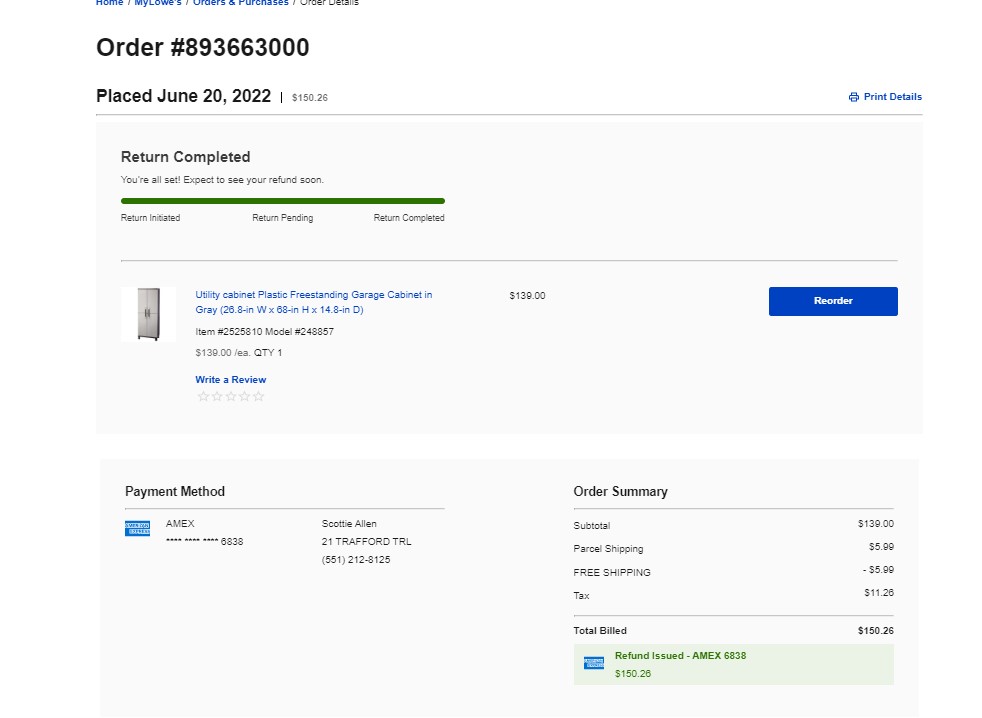Open the Utility cabinet Plastic Freestanding product link
982x718 pixels.
coord(314,302)
